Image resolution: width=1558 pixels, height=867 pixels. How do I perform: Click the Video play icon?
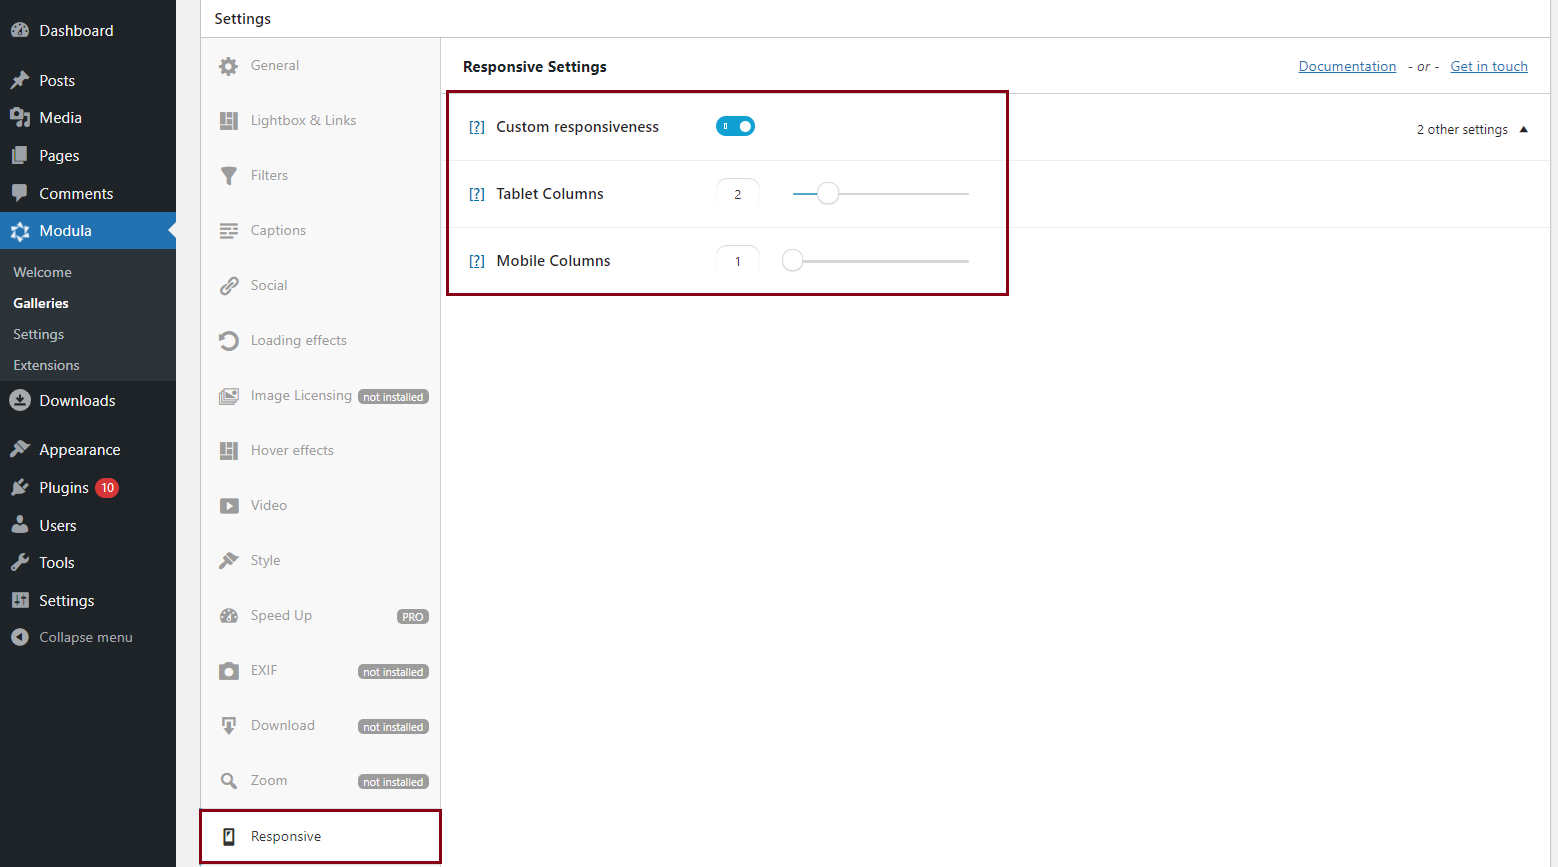229,506
